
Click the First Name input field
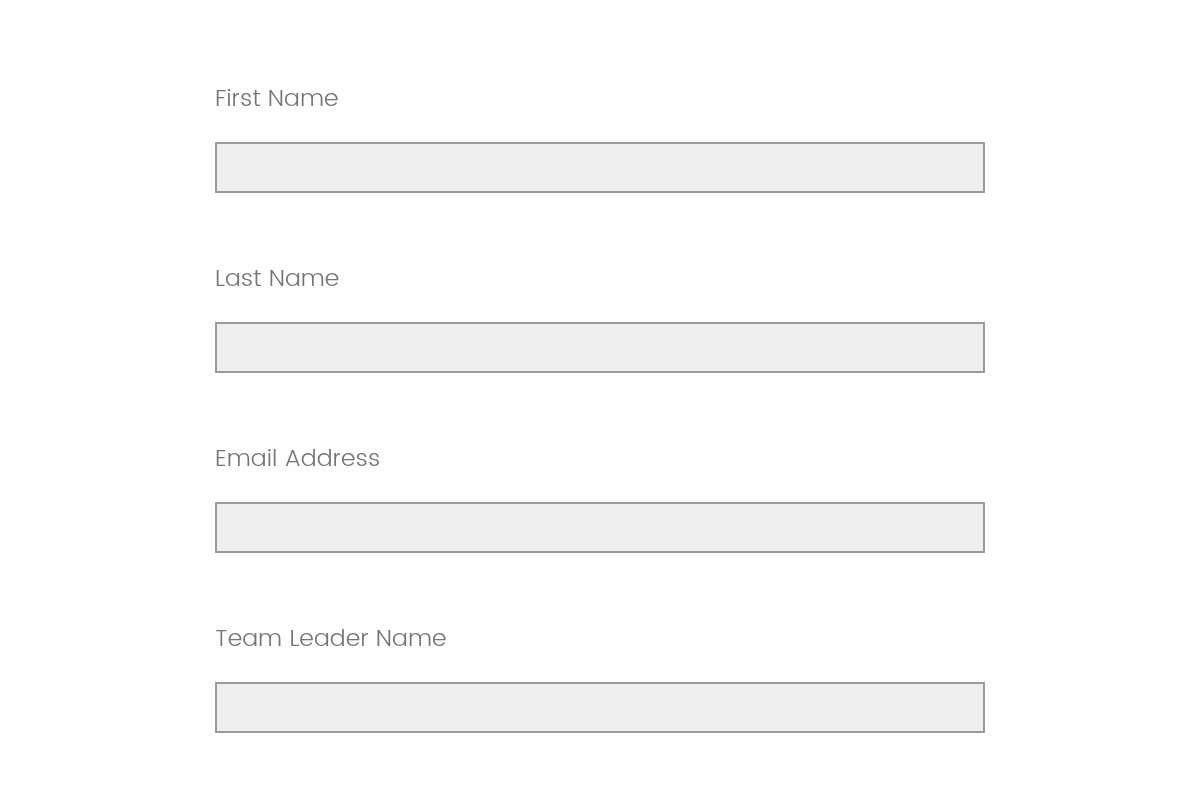click(x=600, y=167)
